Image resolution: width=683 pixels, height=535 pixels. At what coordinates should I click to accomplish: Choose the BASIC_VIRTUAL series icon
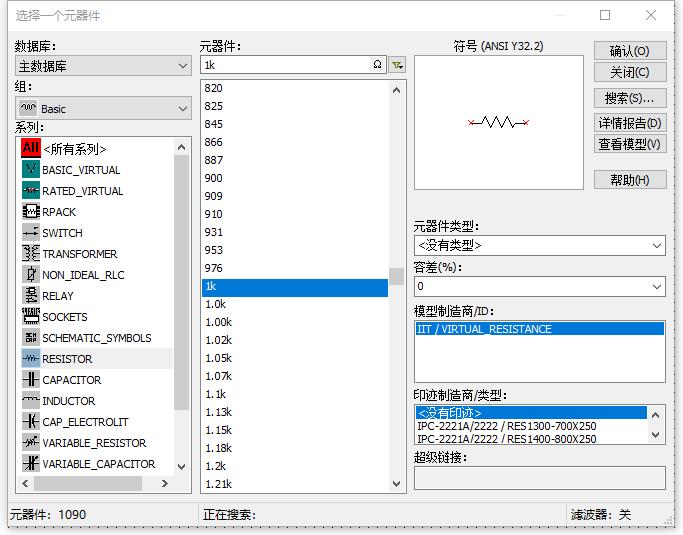pyautogui.click(x=31, y=169)
